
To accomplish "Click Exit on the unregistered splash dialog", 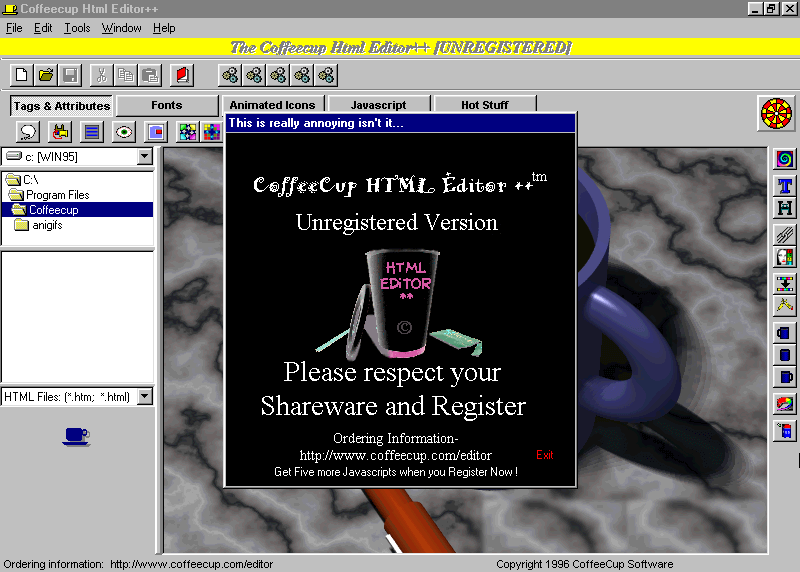I will tap(544, 455).
